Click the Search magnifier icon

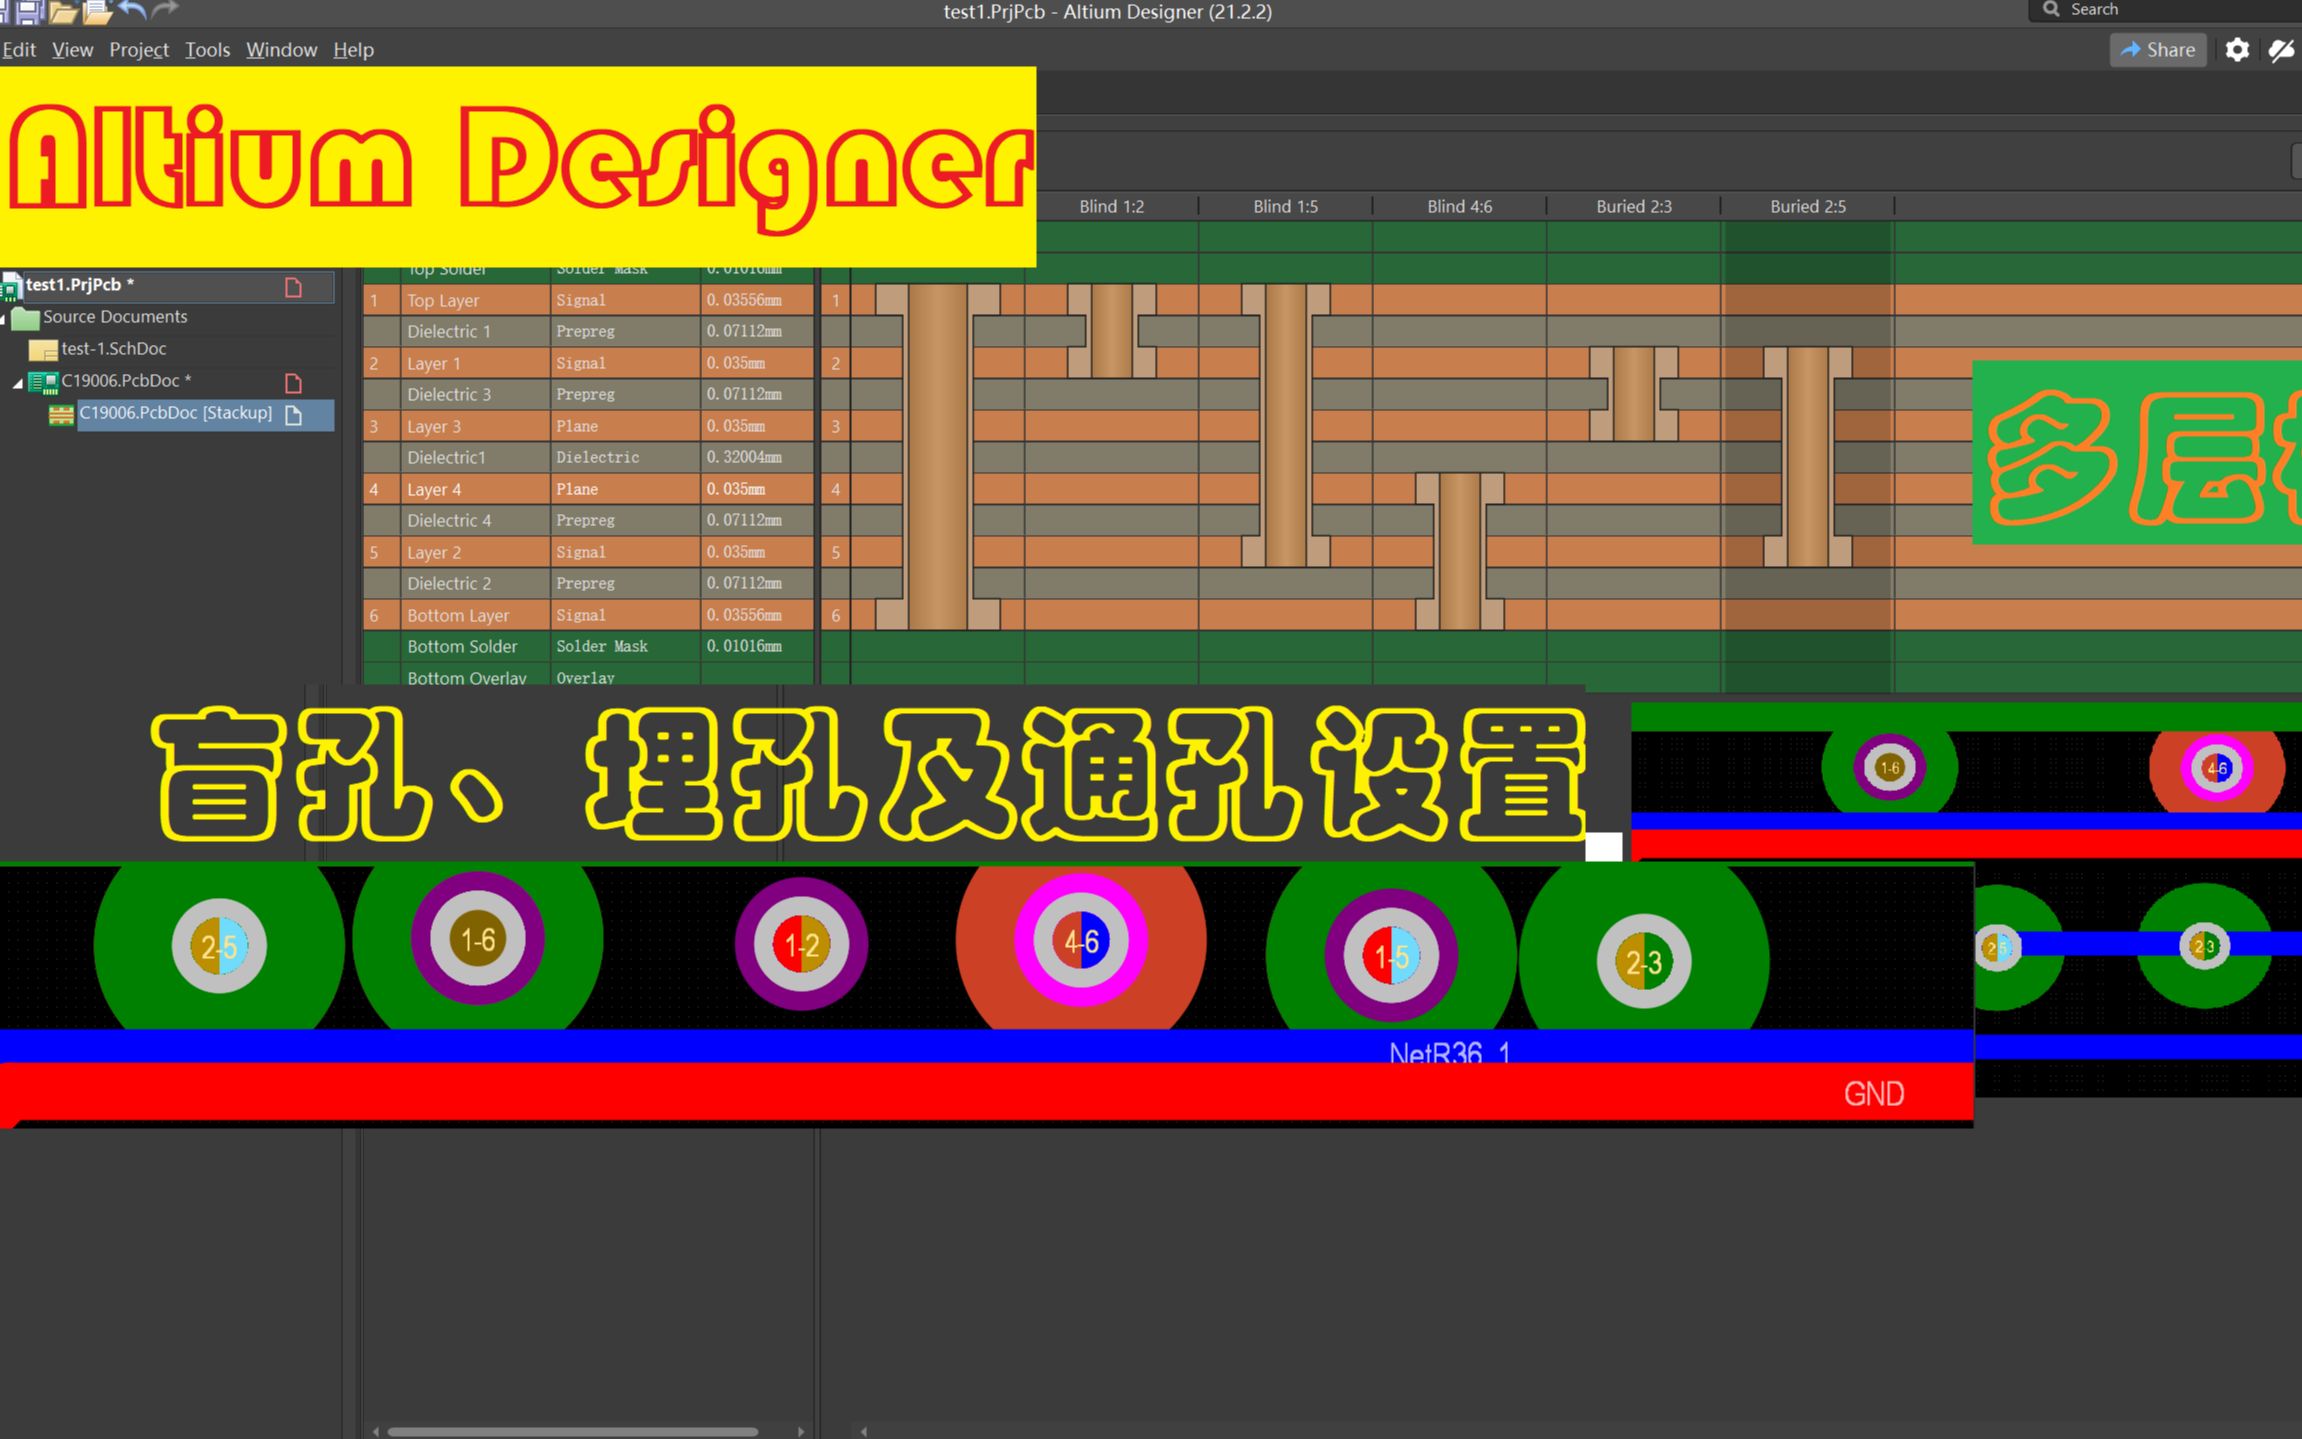click(2051, 9)
